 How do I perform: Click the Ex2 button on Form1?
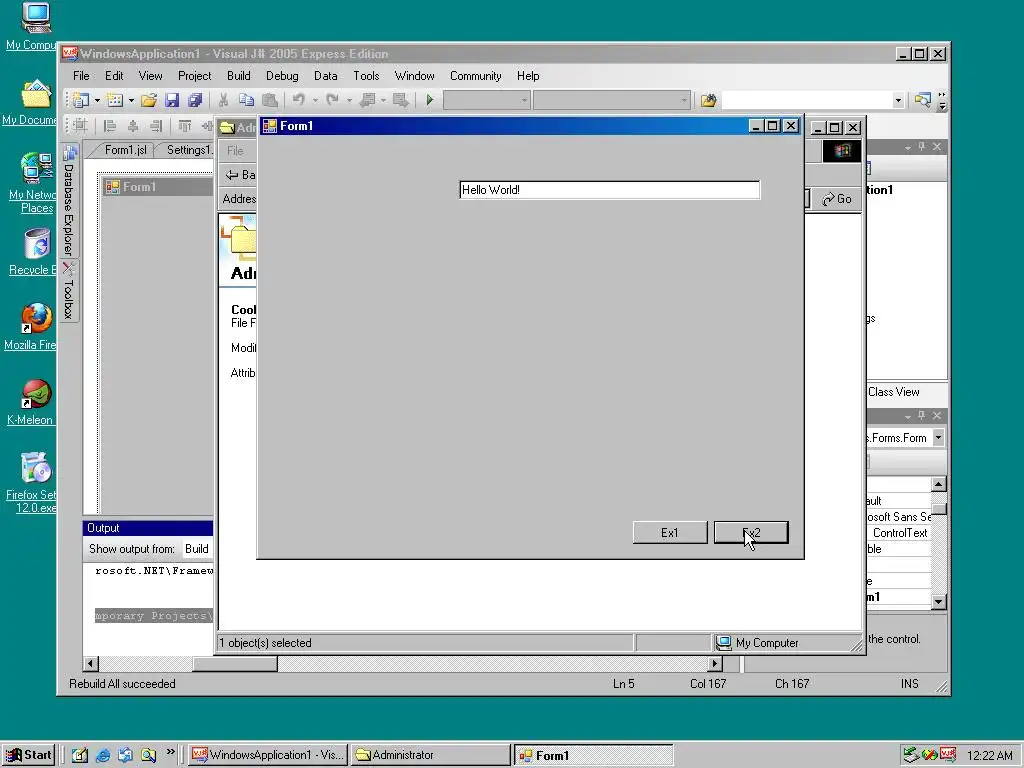(751, 532)
